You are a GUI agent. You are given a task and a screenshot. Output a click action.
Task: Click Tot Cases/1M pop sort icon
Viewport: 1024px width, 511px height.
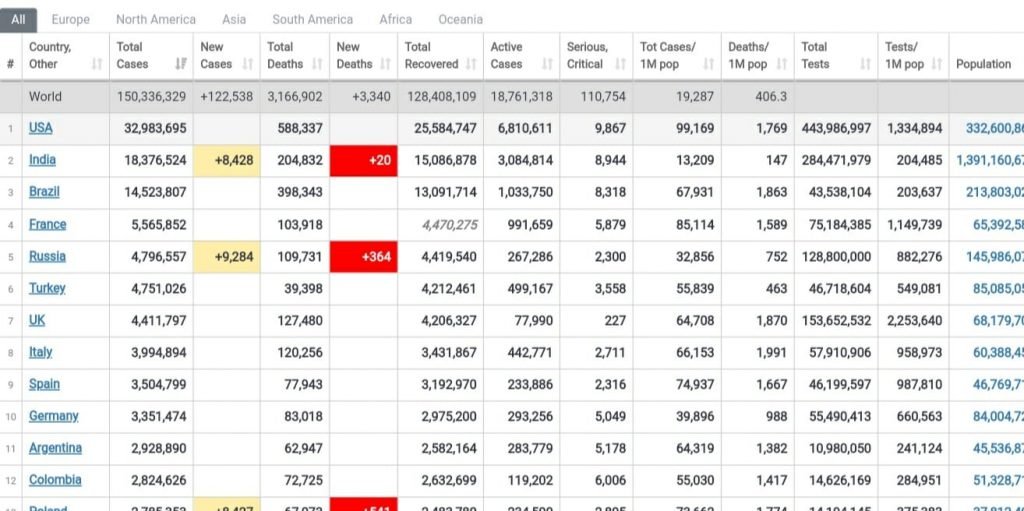tap(709, 64)
